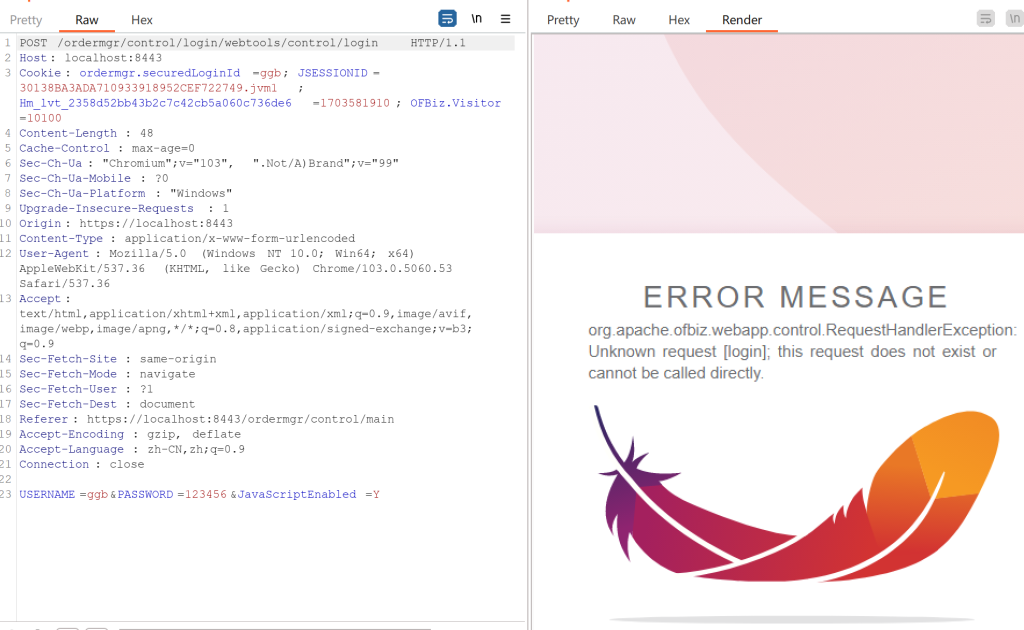The image size is (1024, 630).
Task: Open the request editor hamburger menu
Action: (506, 18)
